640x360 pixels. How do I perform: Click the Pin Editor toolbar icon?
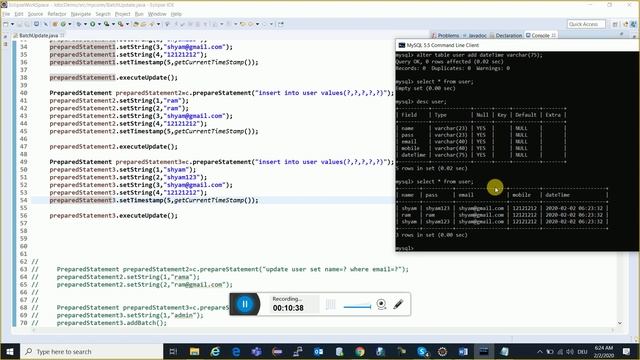(x=281, y=24)
